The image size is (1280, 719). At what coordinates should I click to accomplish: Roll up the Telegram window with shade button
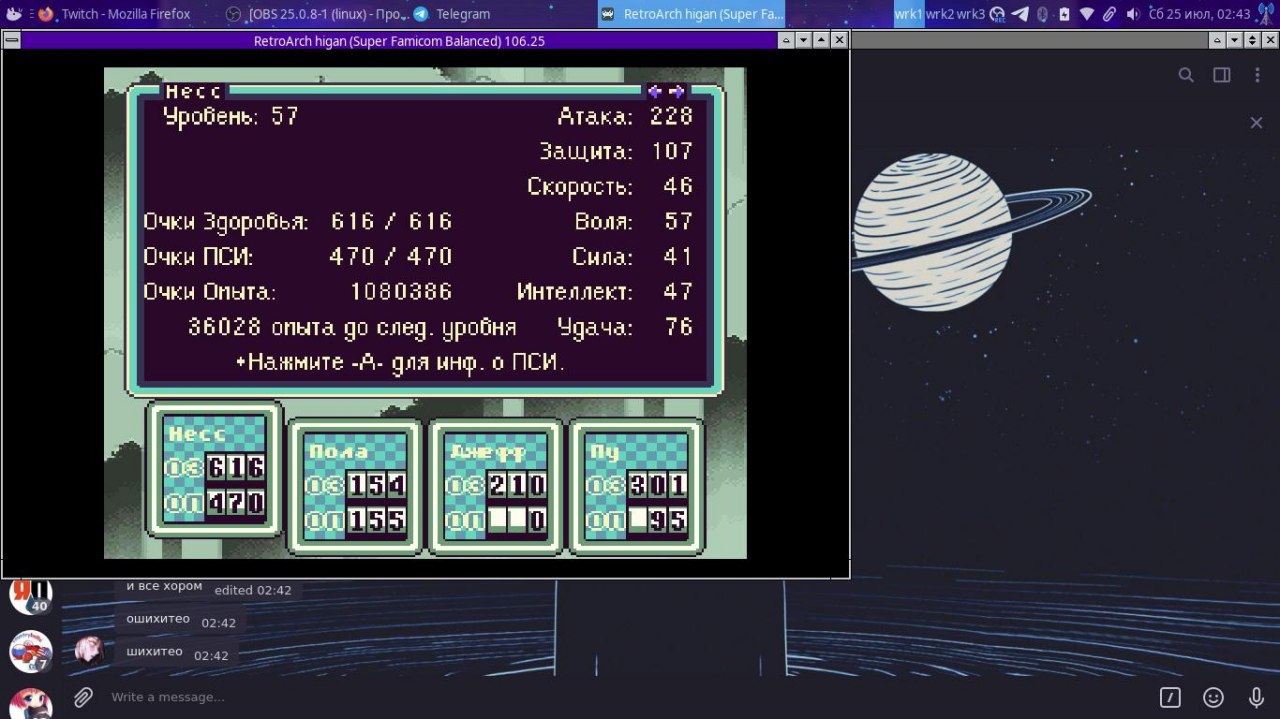click(1216, 40)
